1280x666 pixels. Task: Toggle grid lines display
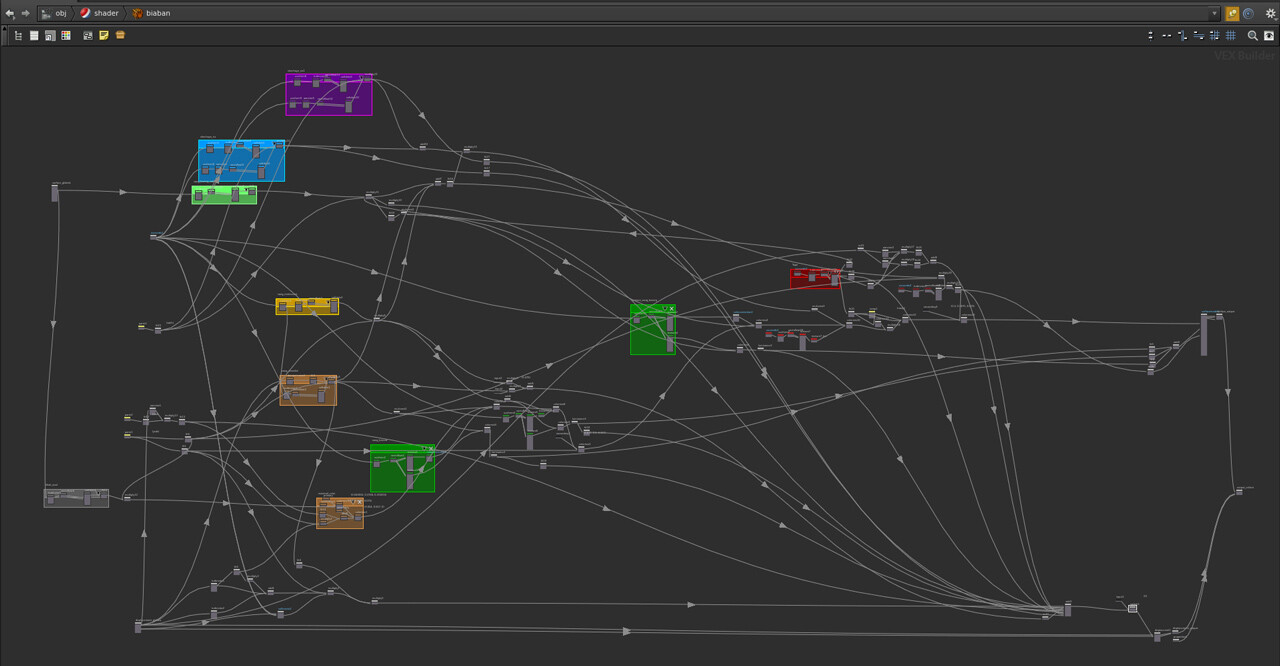tap(1230, 35)
